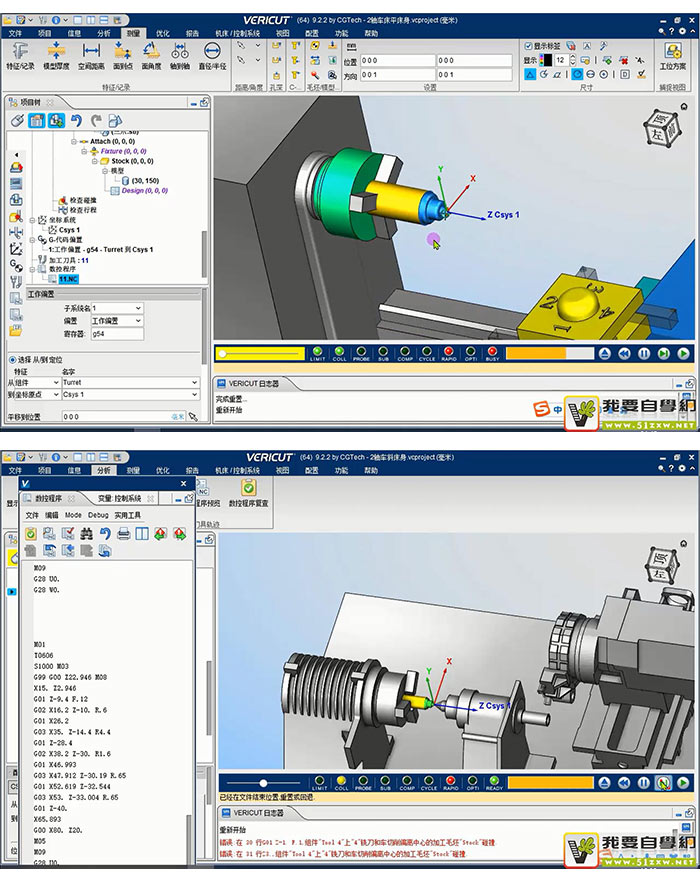Click animation speed slider in bottom window
Viewport: 700px width, 878px height.
click(263, 783)
